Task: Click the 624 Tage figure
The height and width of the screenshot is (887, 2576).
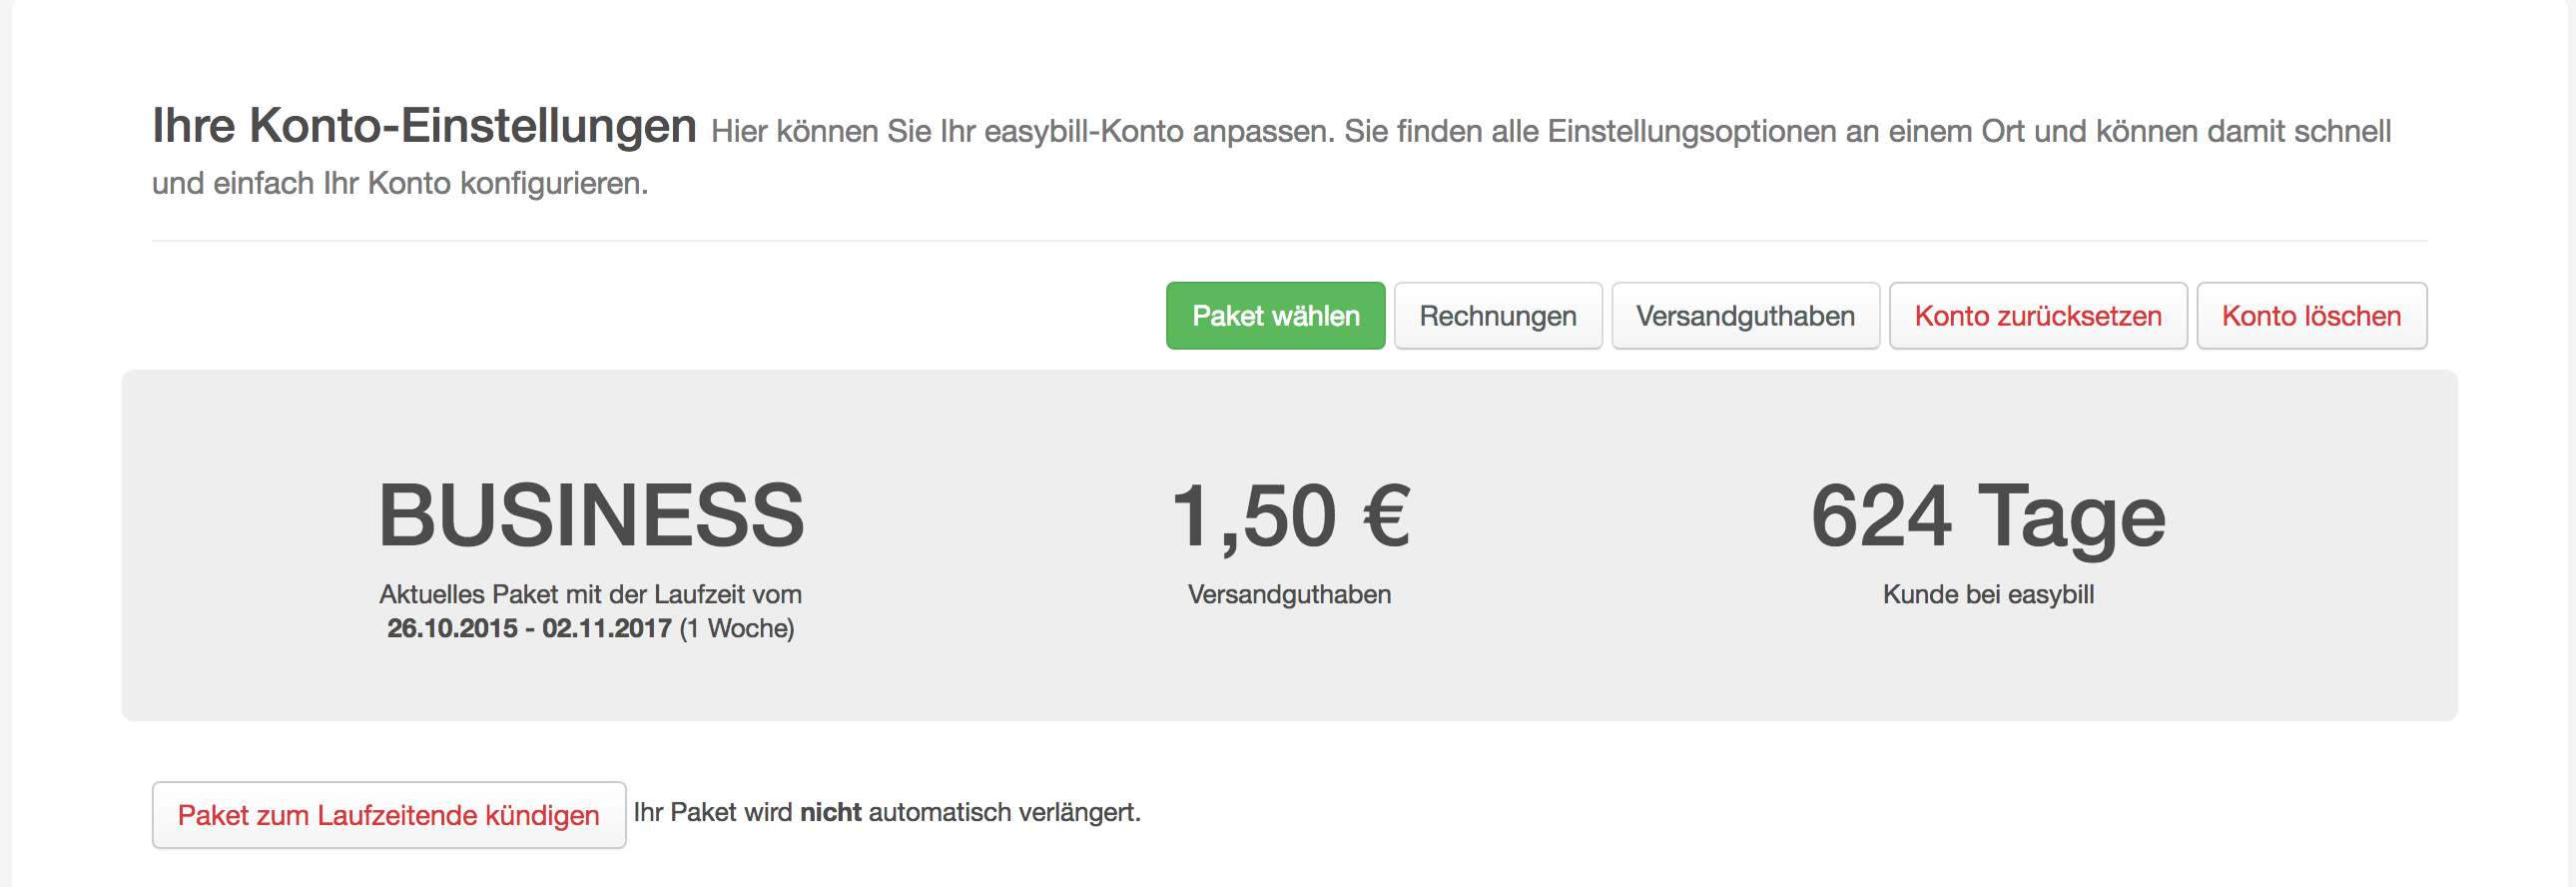Action: pyautogui.click(x=1987, y=516)
